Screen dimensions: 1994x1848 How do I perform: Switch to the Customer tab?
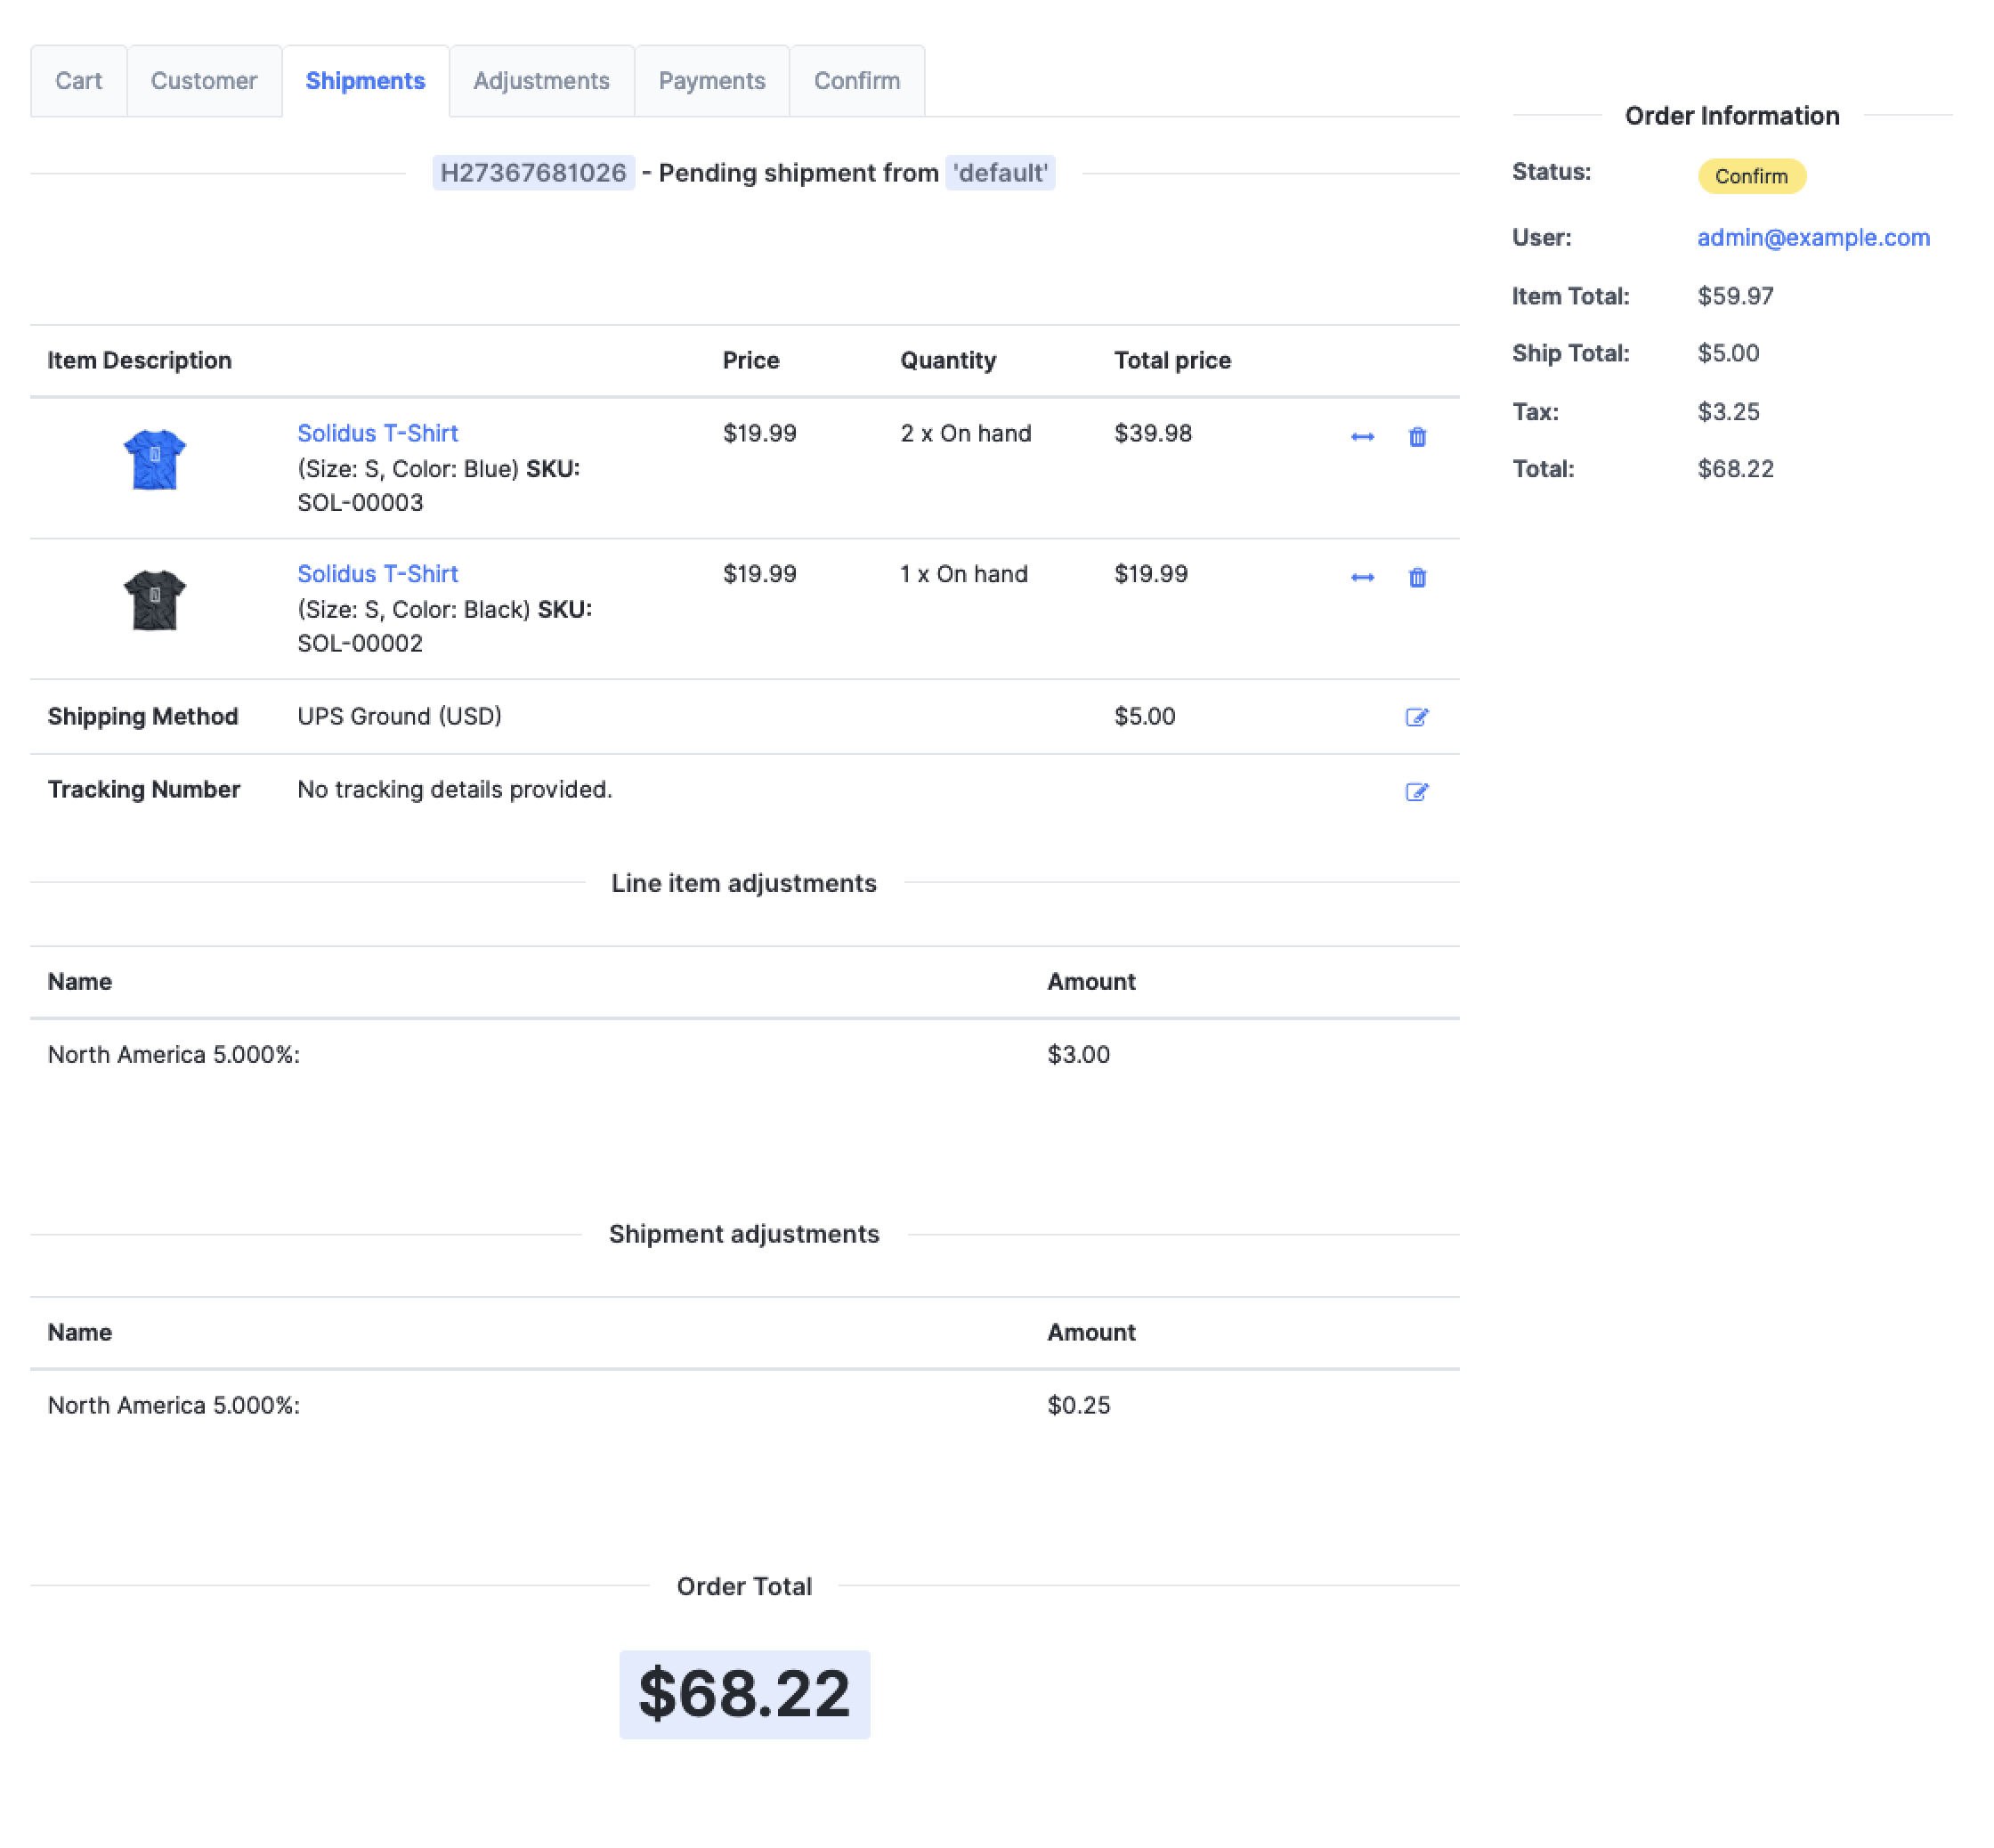click(204, 81)
